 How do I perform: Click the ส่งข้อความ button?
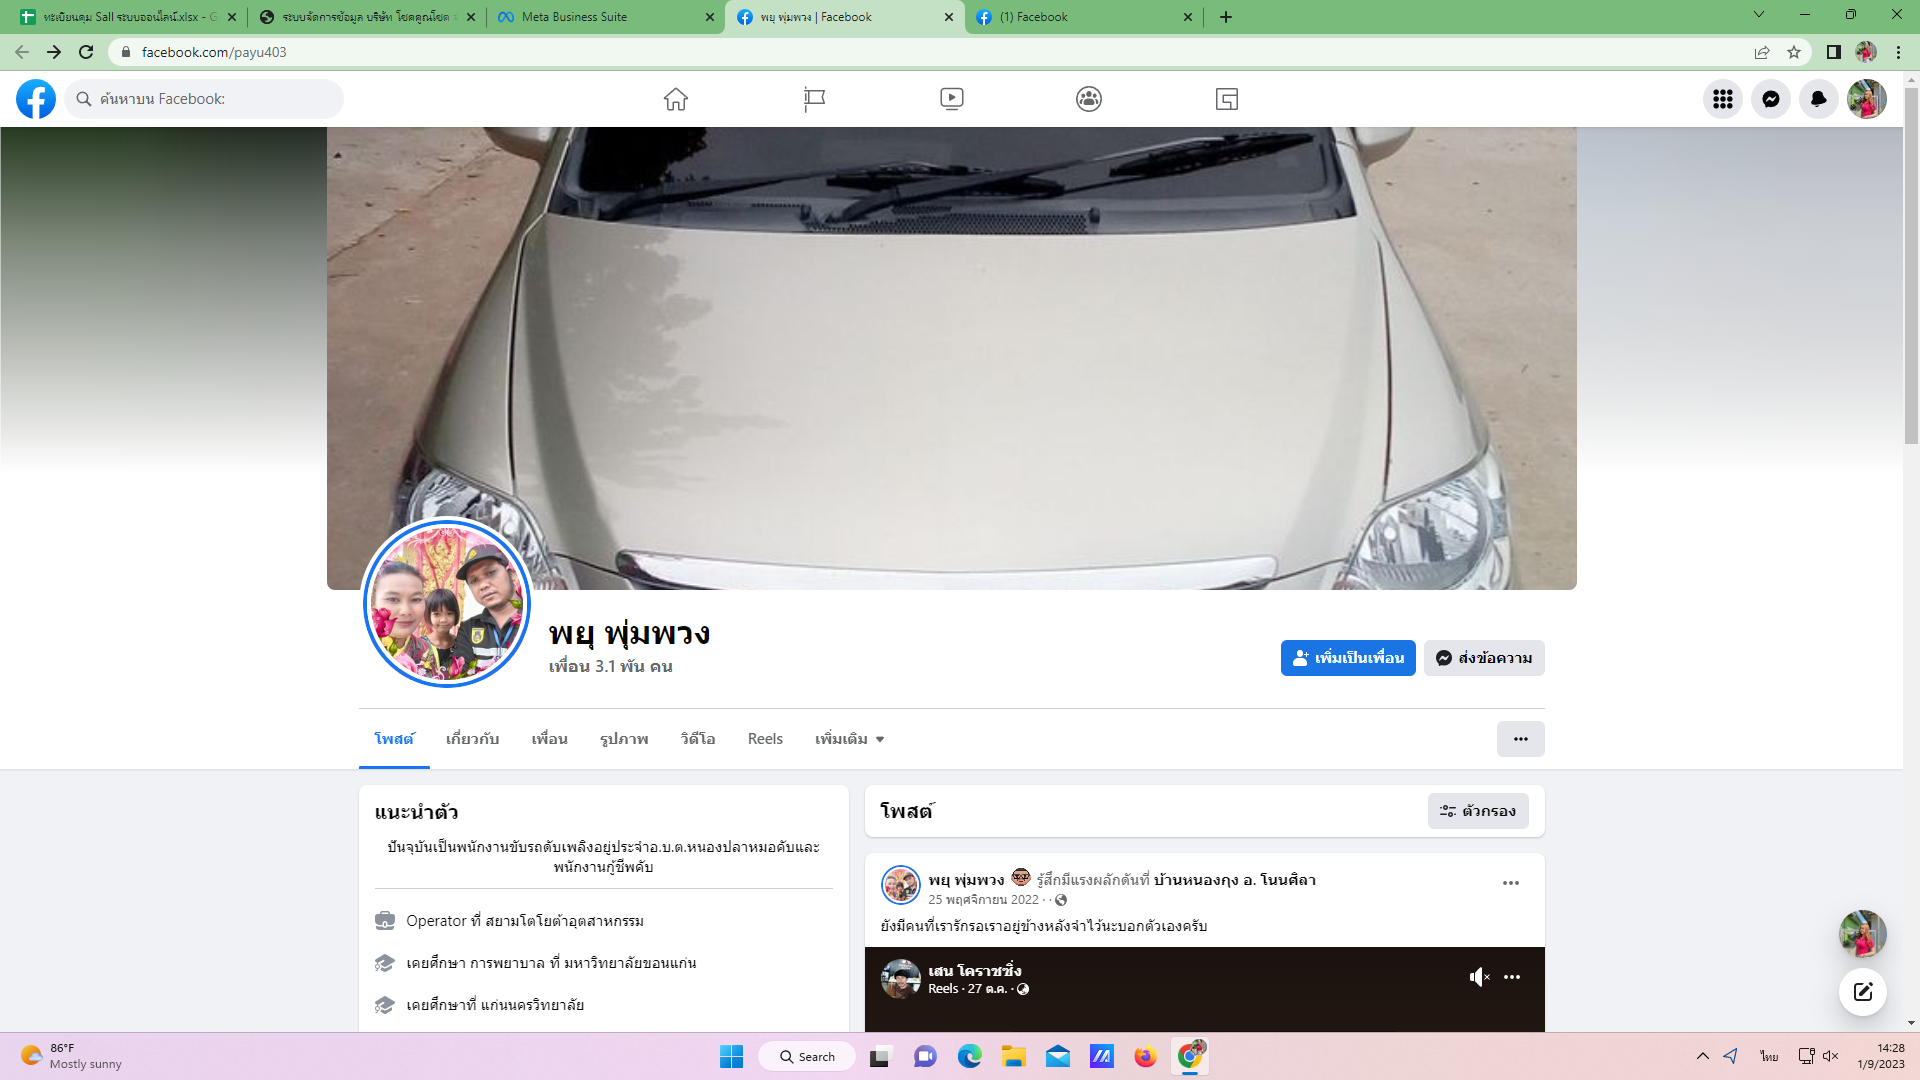pos(1484,658)
